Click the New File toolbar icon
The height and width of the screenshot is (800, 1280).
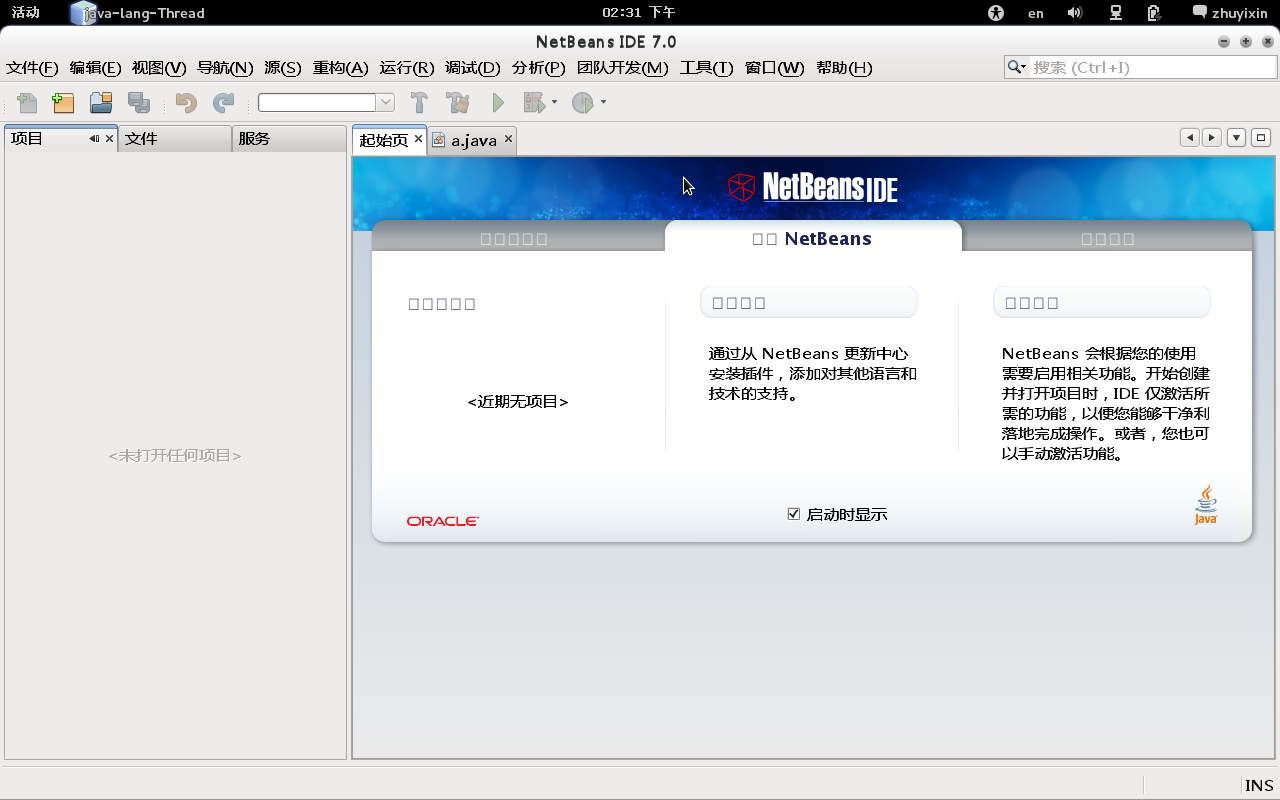point(27,102)
